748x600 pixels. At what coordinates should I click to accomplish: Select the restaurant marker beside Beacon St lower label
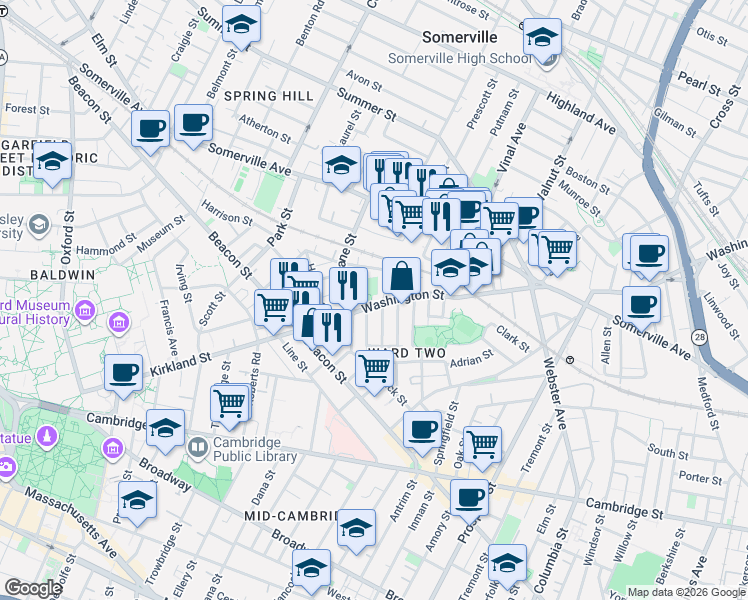pos(332,330)
